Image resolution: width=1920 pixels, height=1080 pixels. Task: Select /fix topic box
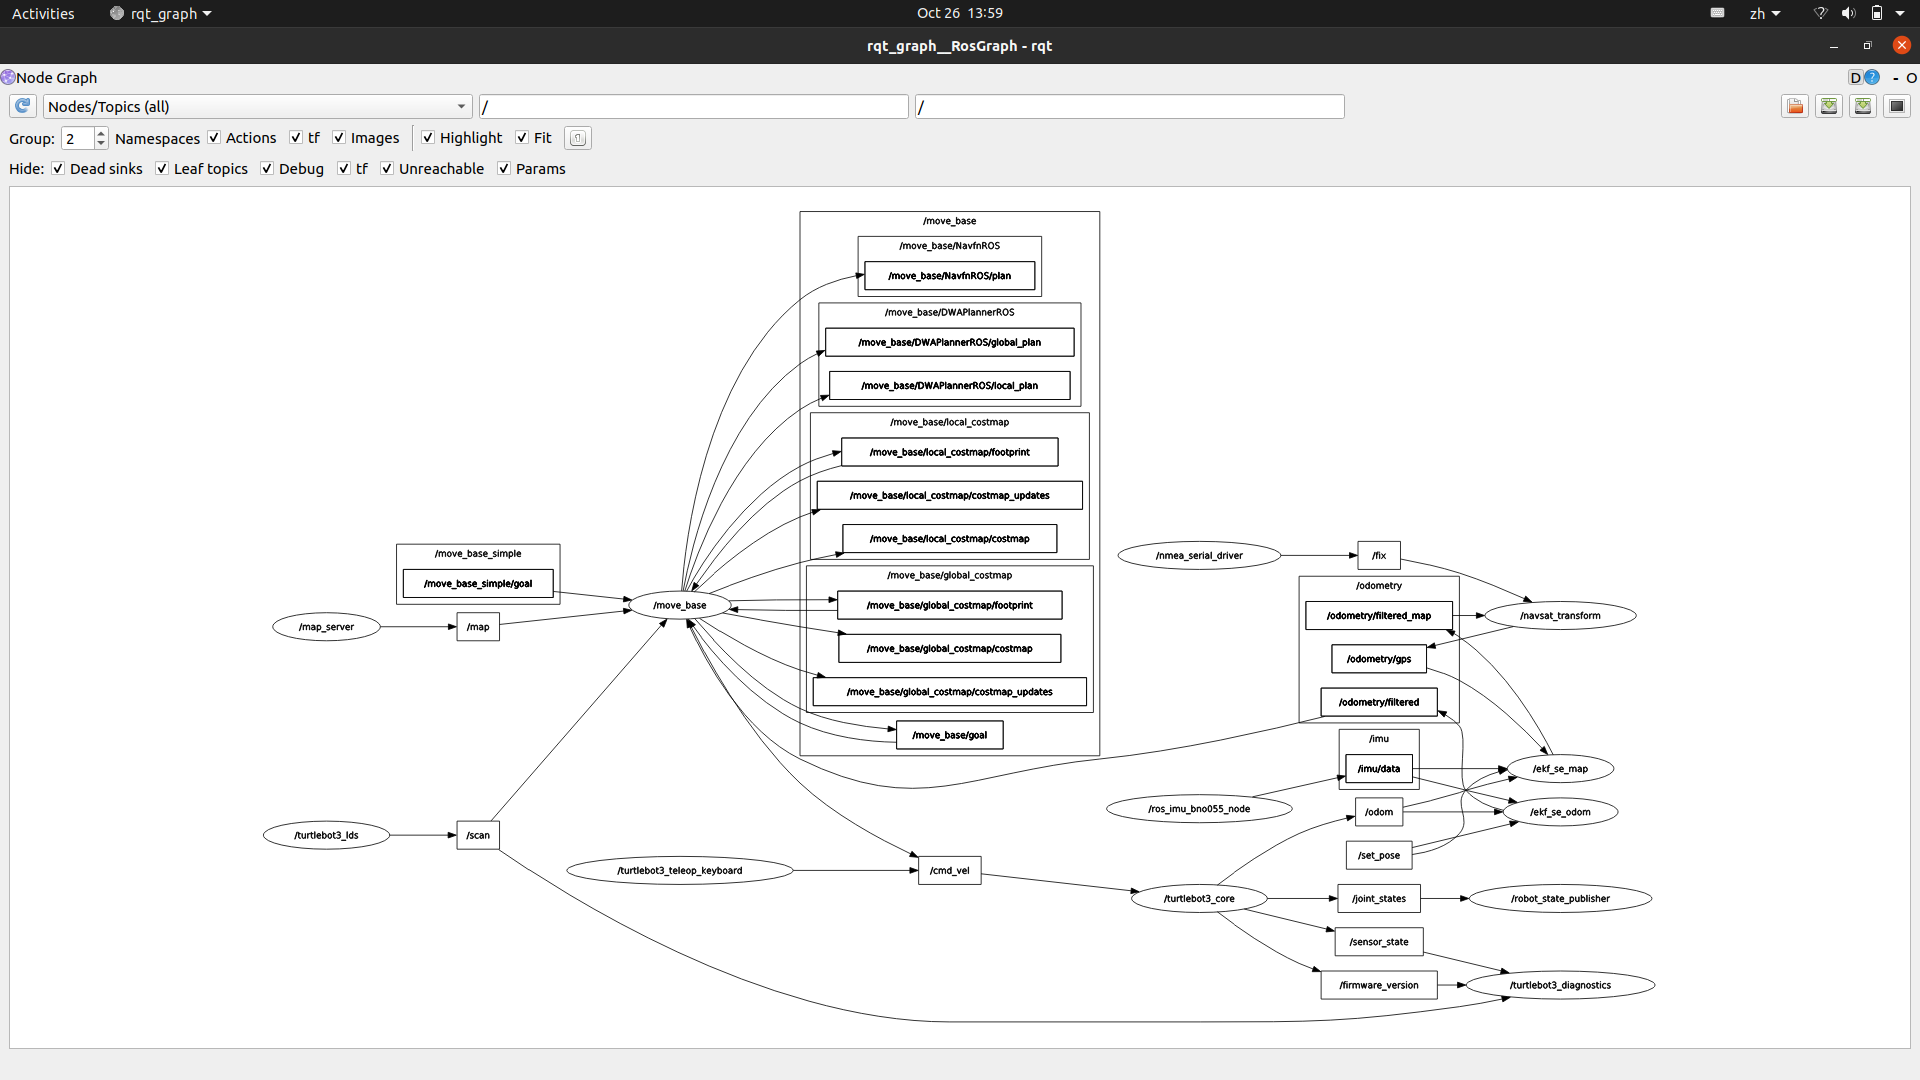pyautogui.click(x=1379, y=555)
